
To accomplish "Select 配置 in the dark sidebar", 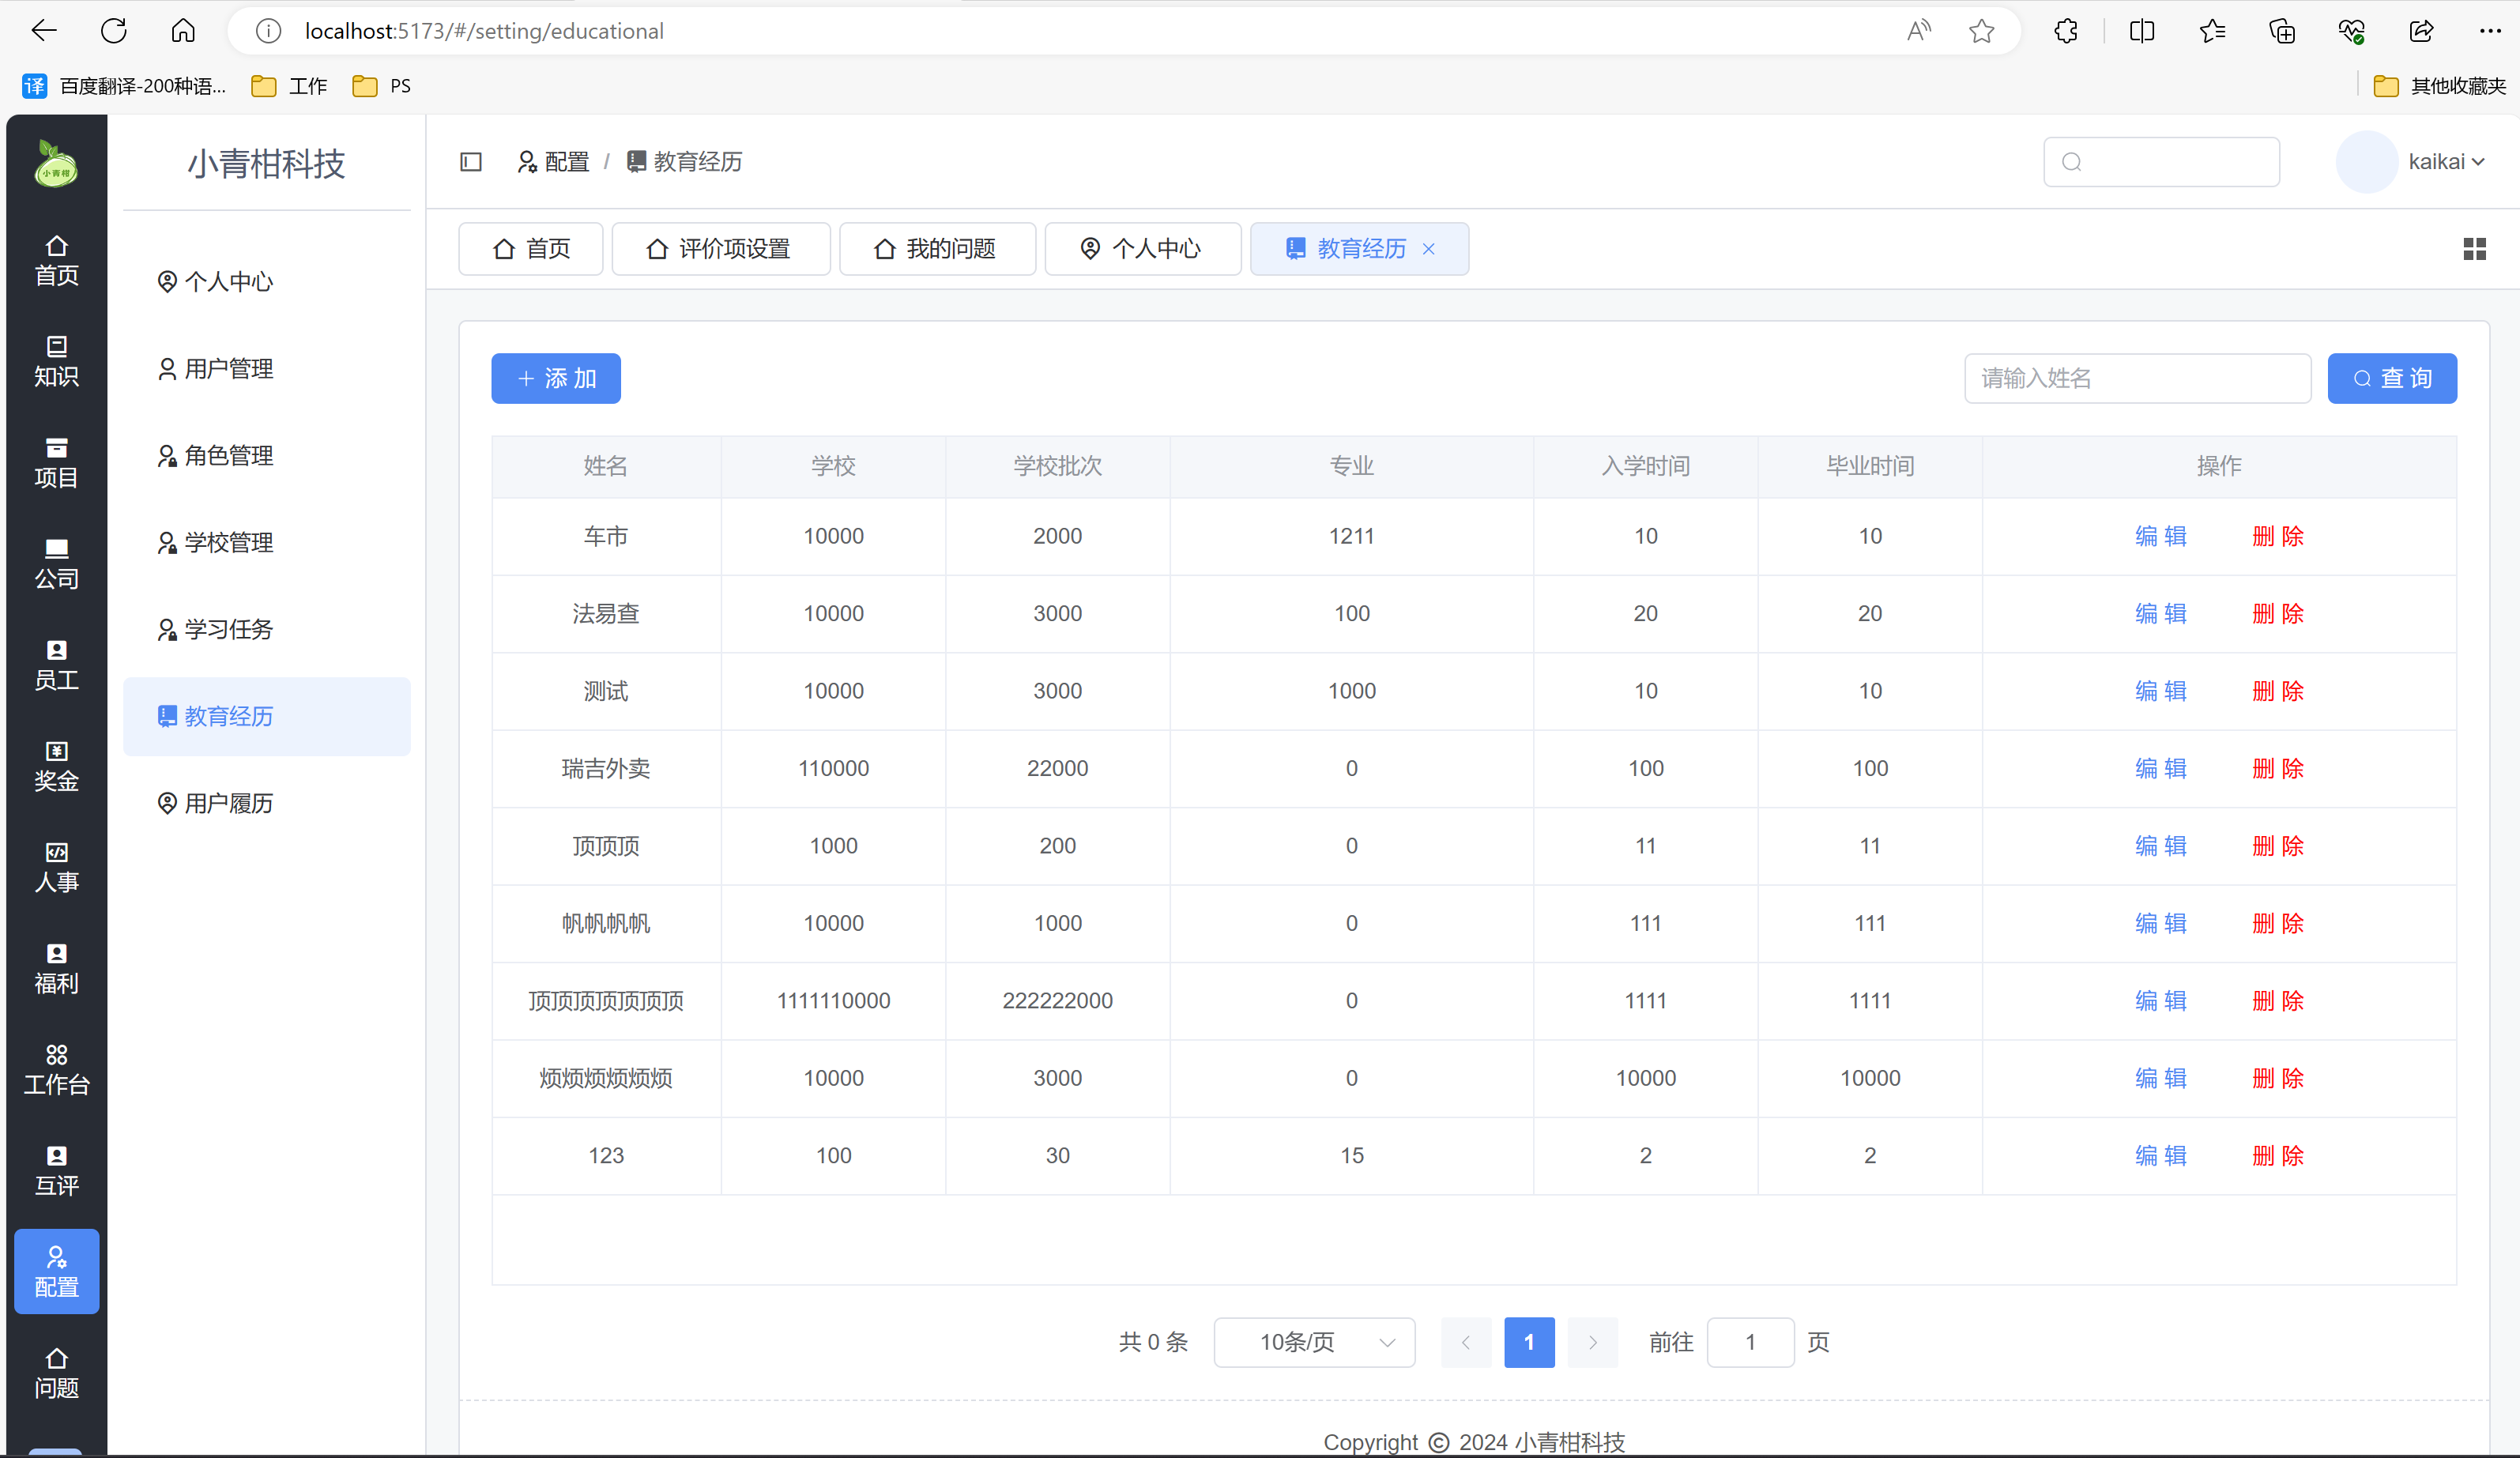I will [x=56, y=1271].
